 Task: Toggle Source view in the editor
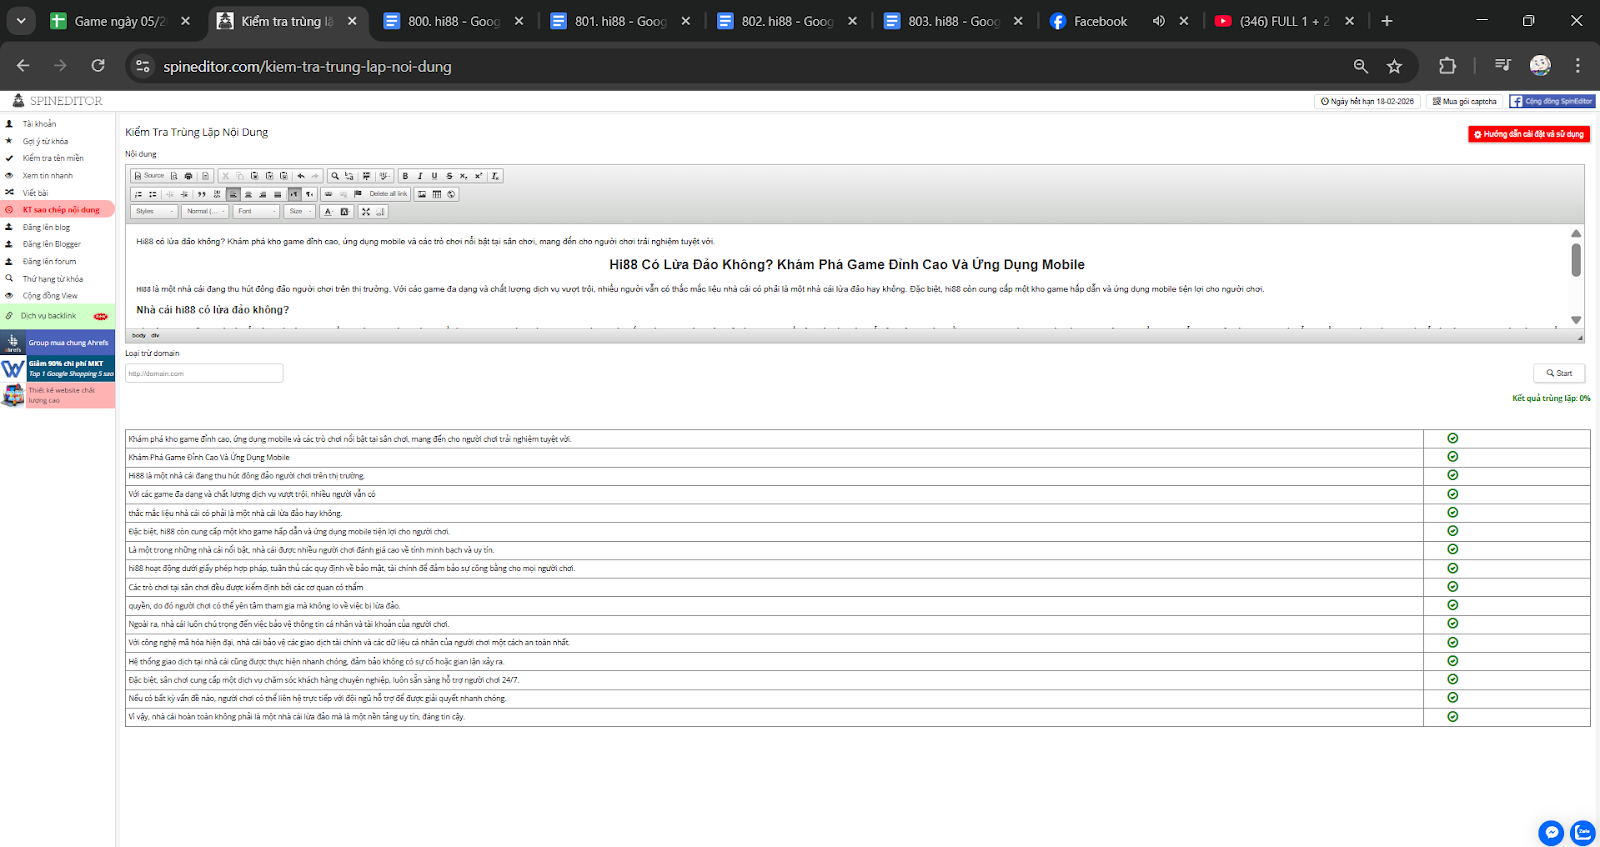pyautogui.click(x=149, y=176)
